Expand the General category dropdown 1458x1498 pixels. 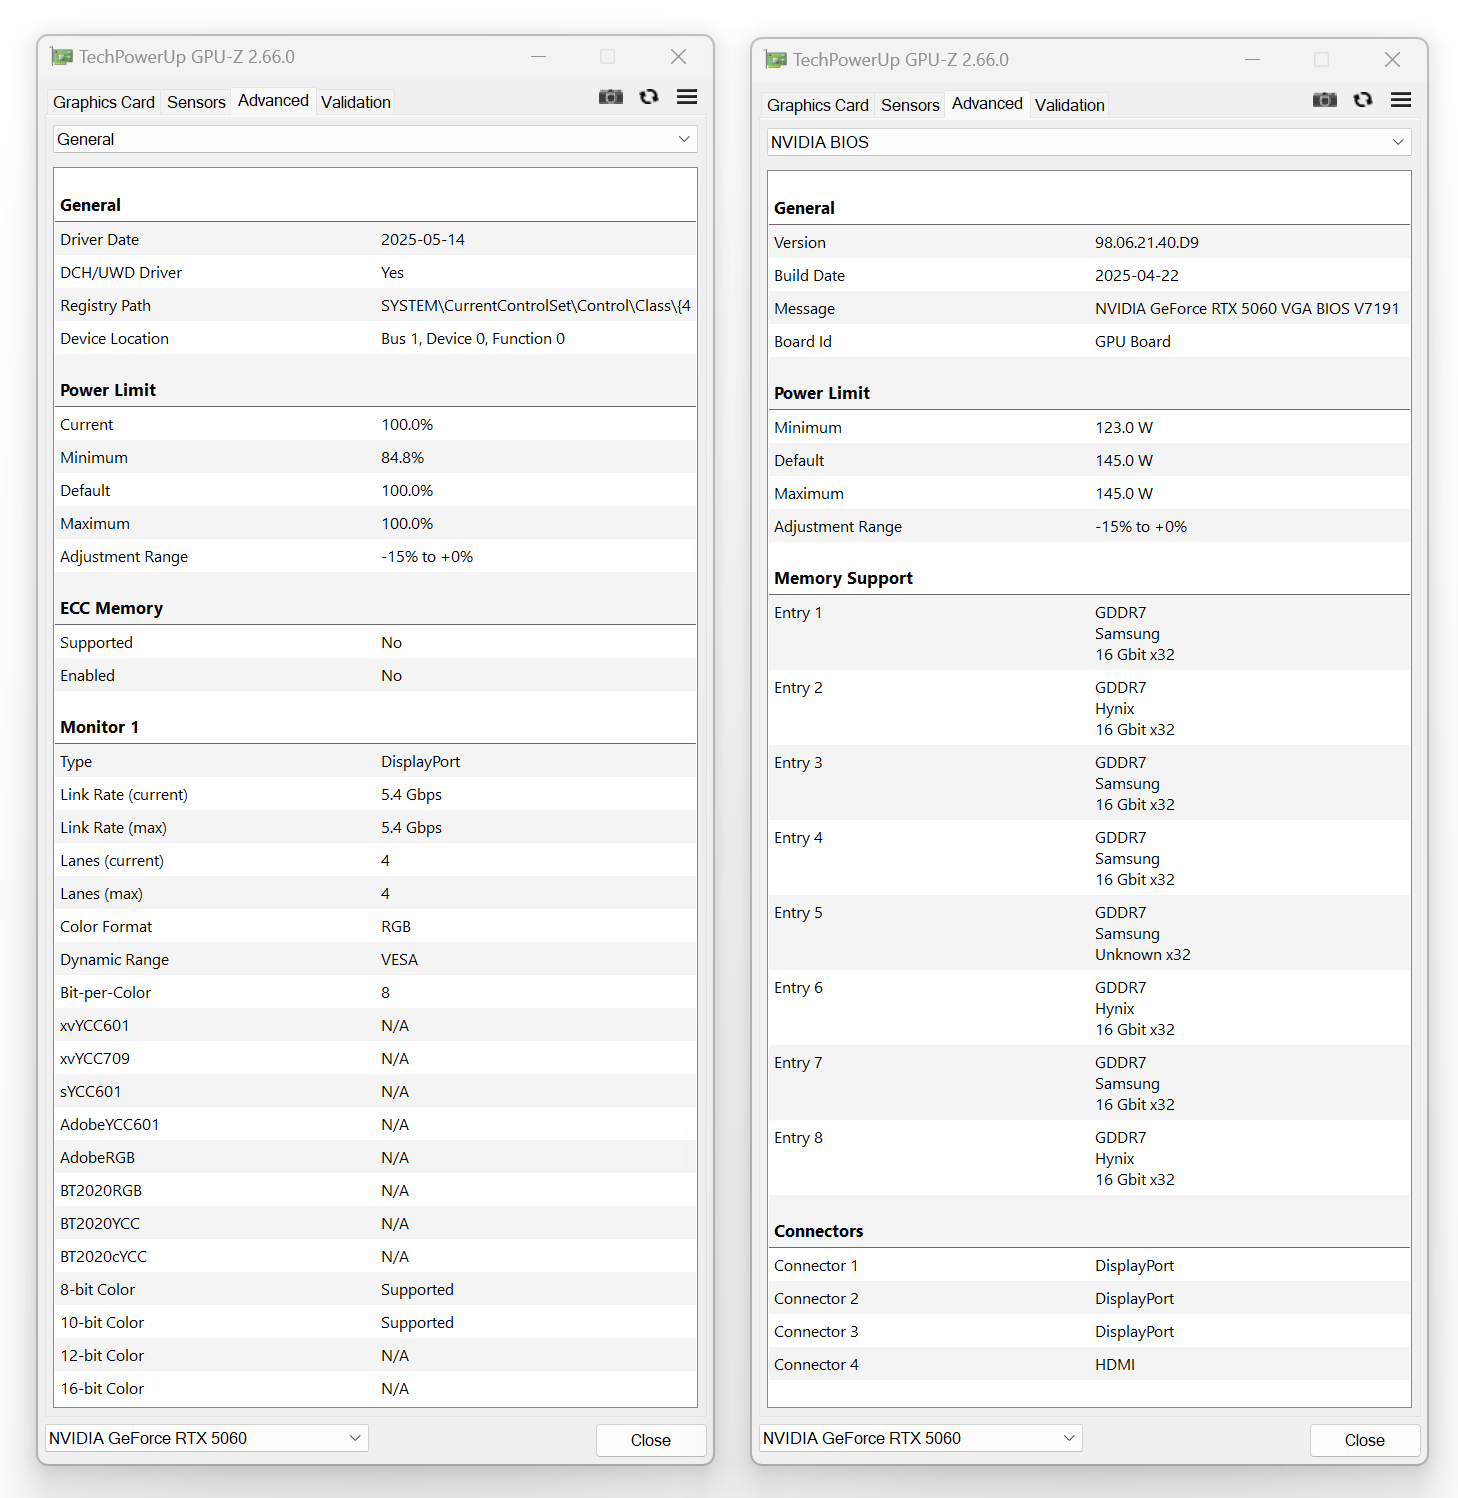coord(375,139)
